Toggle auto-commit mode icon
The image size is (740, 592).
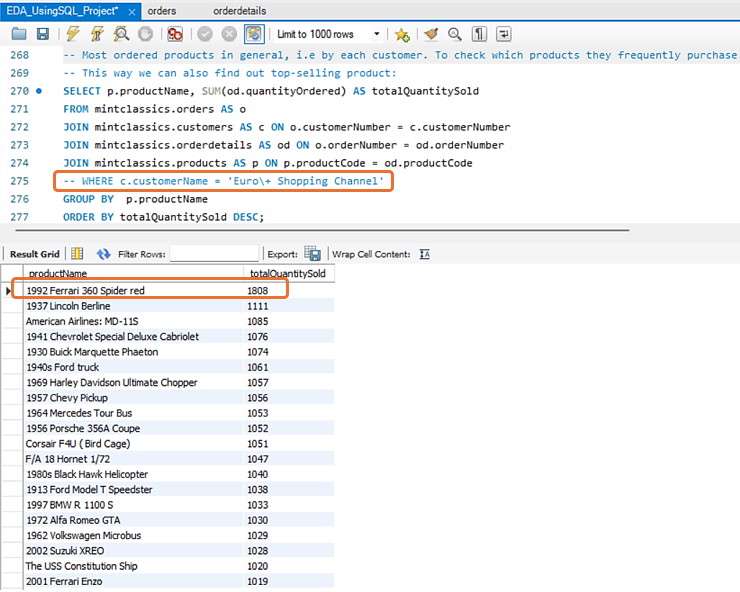point(254,34)
